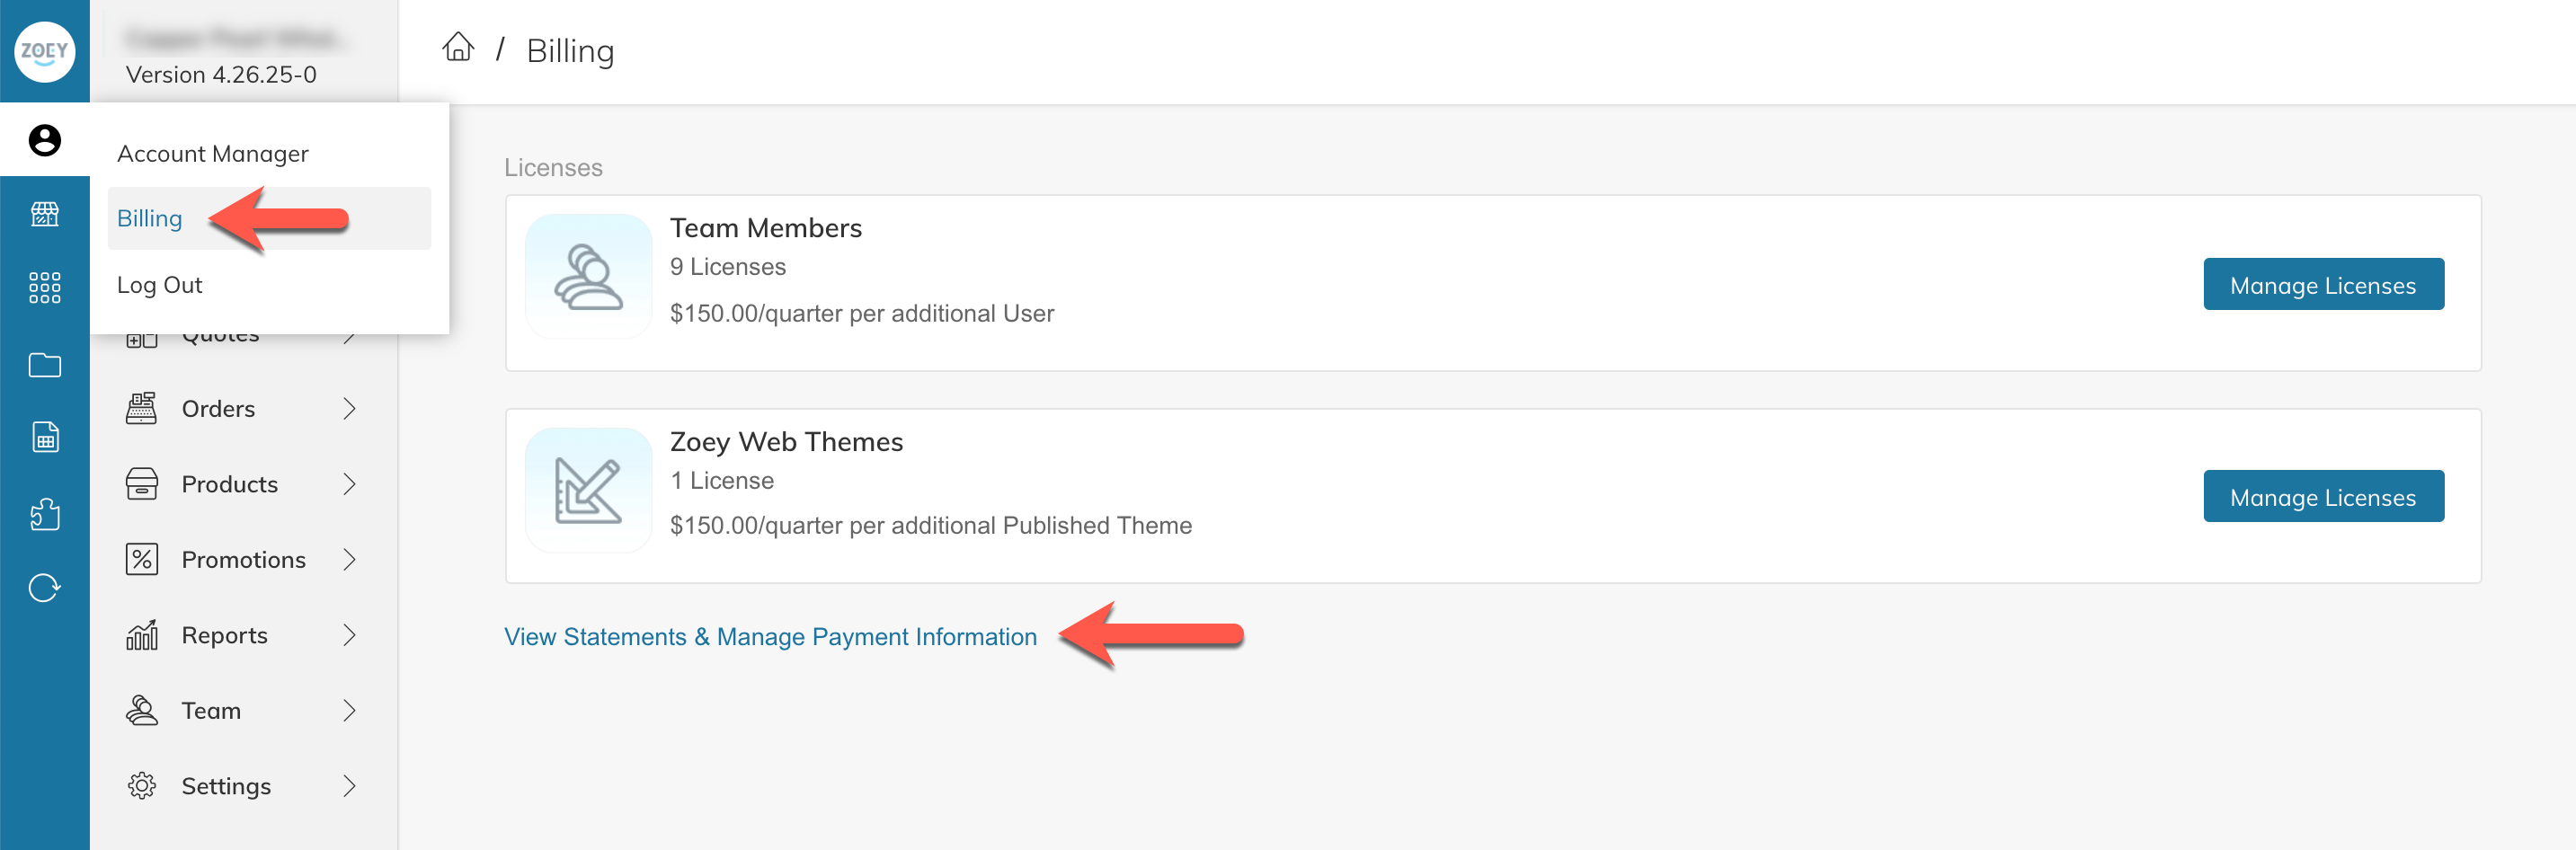
Task: Click the Zoey Web Themes heading
Action: [x=786, y=441]
